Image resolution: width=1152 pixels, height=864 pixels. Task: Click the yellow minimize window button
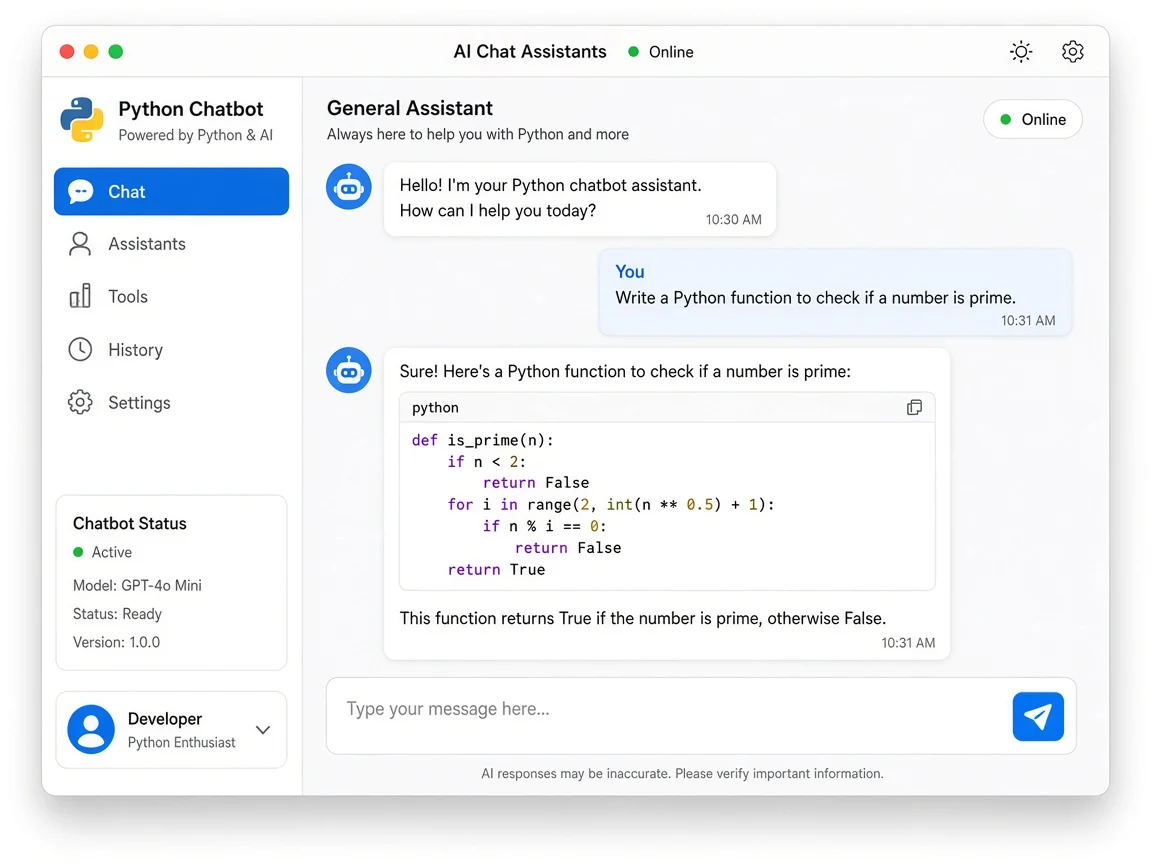pyautogui.click(x=91, y=51)
